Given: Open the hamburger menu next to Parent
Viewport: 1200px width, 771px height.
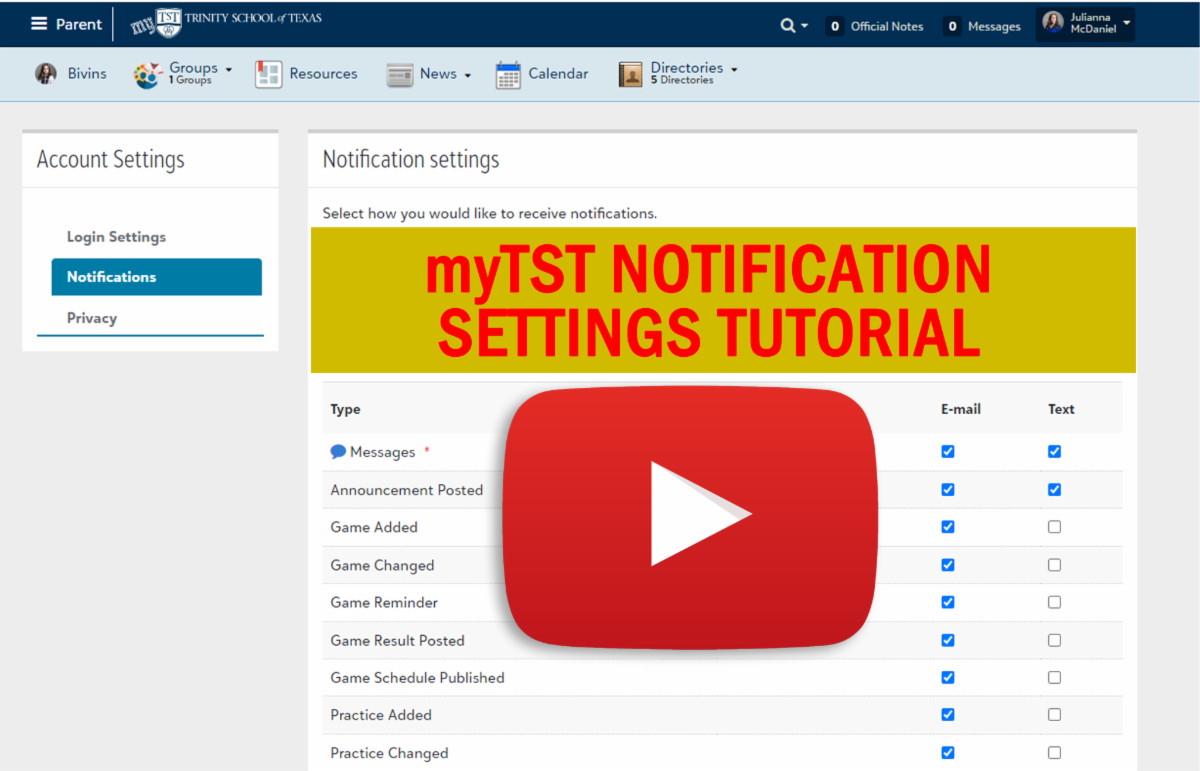Looking at the screenshot, I should pyautogui.click(x=39, y=24).
